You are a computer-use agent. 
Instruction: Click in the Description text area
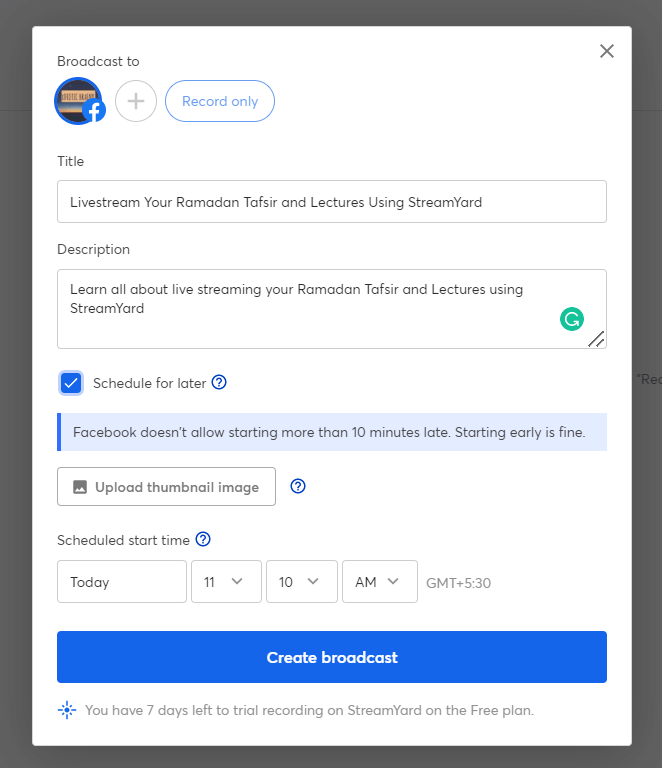click(x=332, y=309)
